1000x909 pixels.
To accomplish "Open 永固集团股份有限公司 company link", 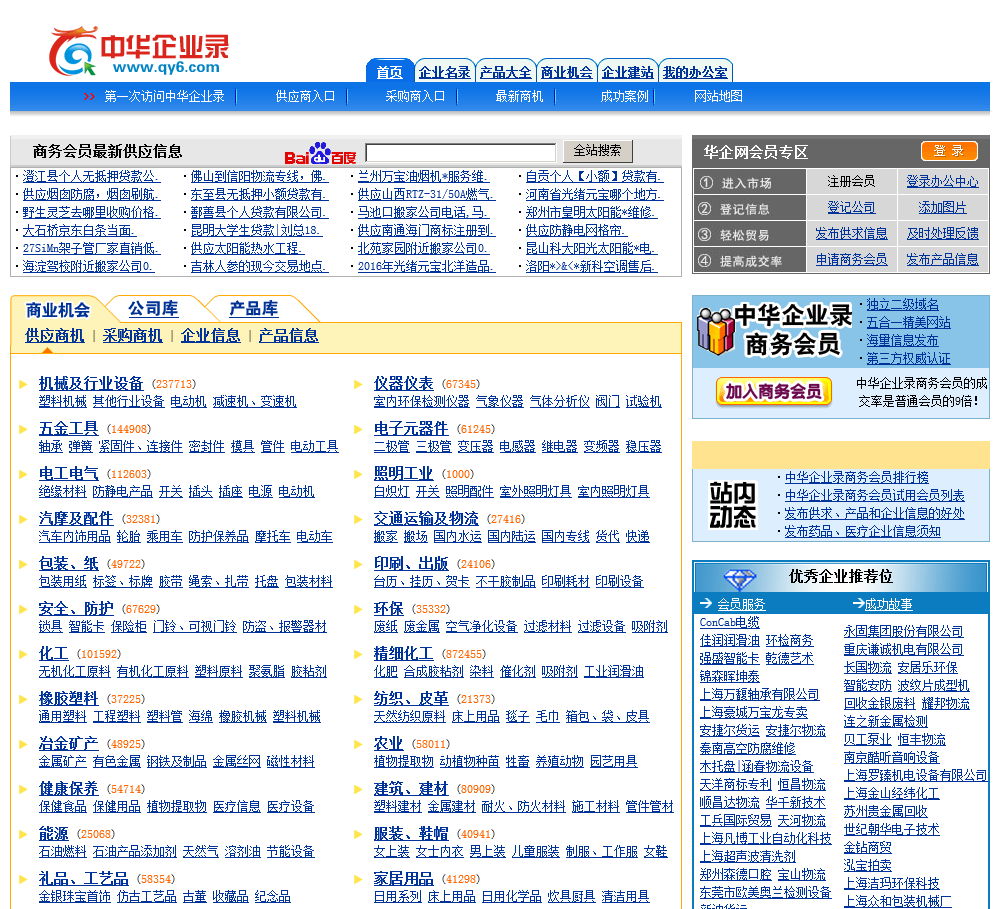I will pos(904,632).
